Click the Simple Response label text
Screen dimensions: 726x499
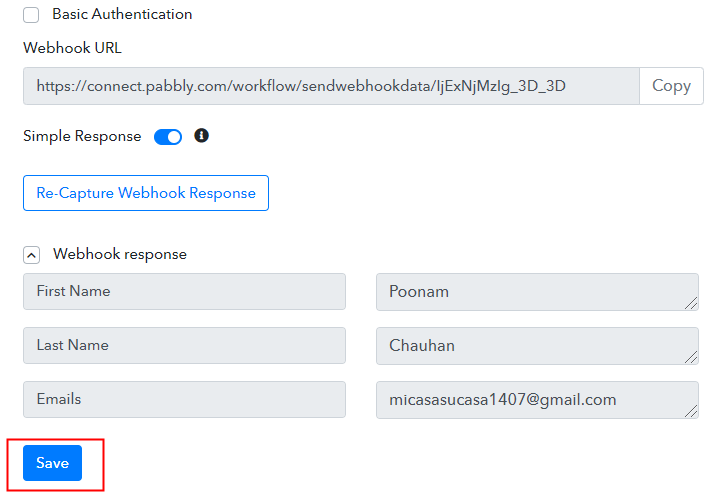pyautogui.click(x=82, y=137)
